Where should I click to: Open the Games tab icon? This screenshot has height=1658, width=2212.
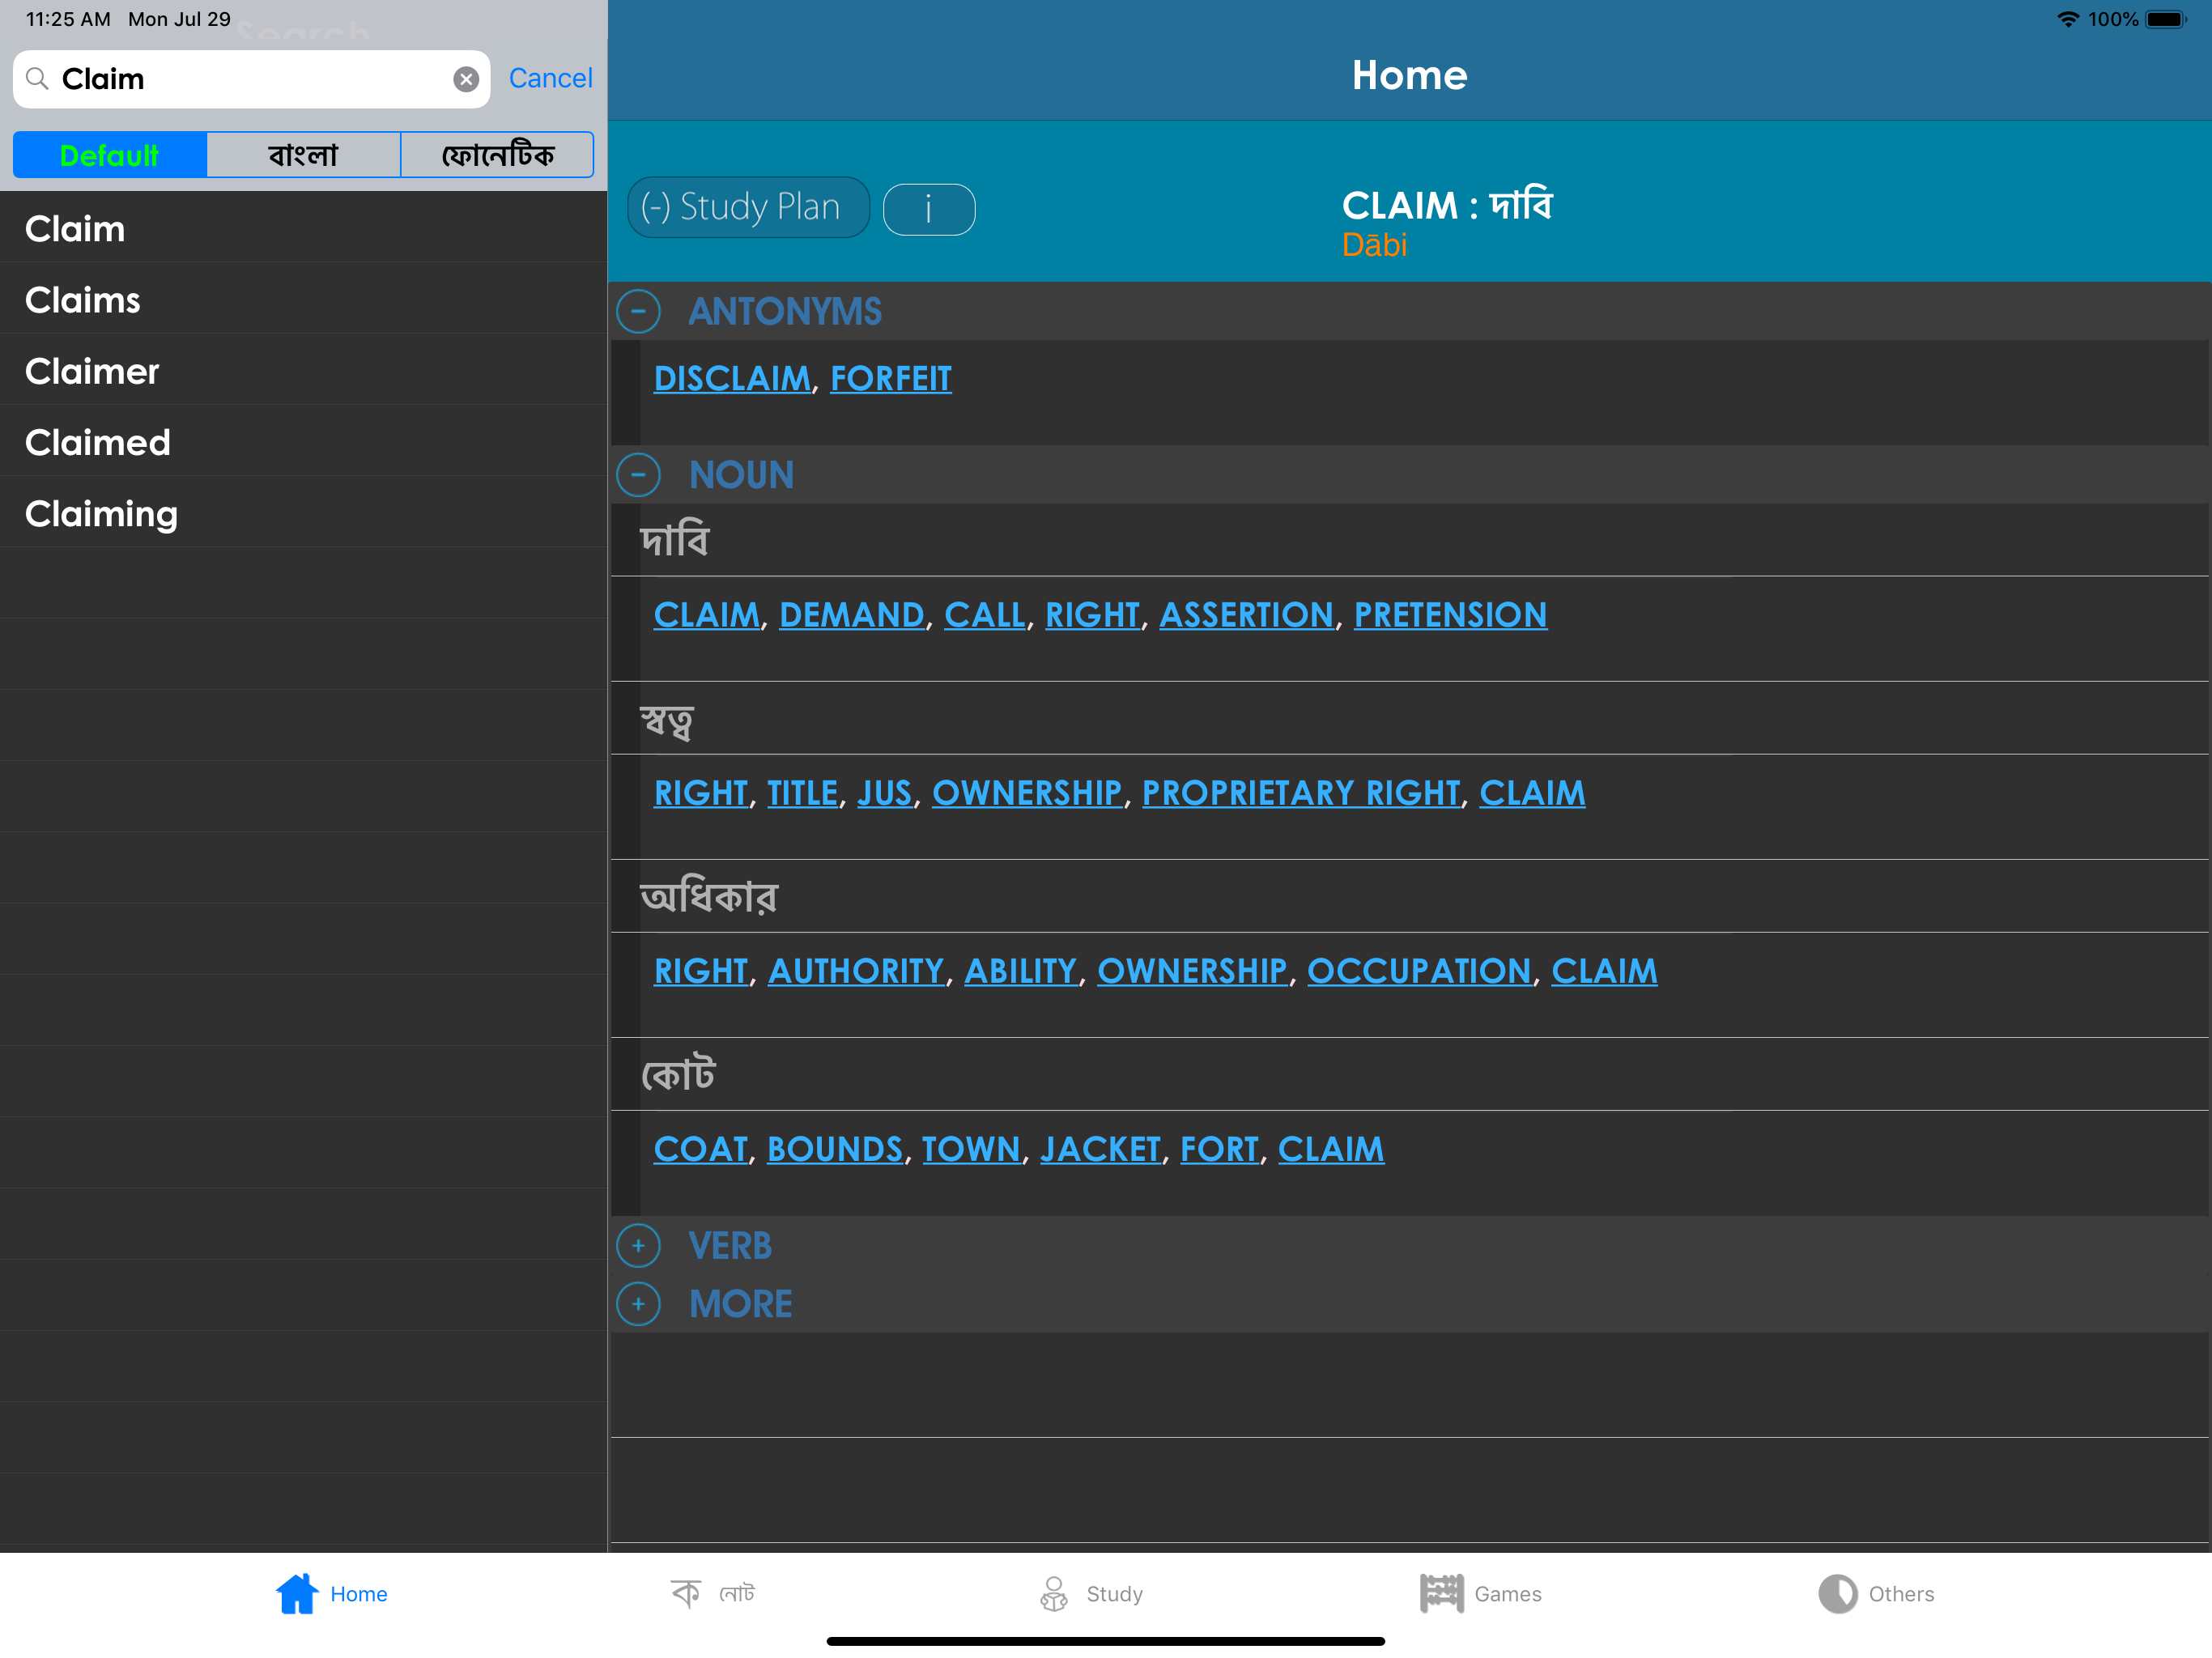(1441, 1593)
